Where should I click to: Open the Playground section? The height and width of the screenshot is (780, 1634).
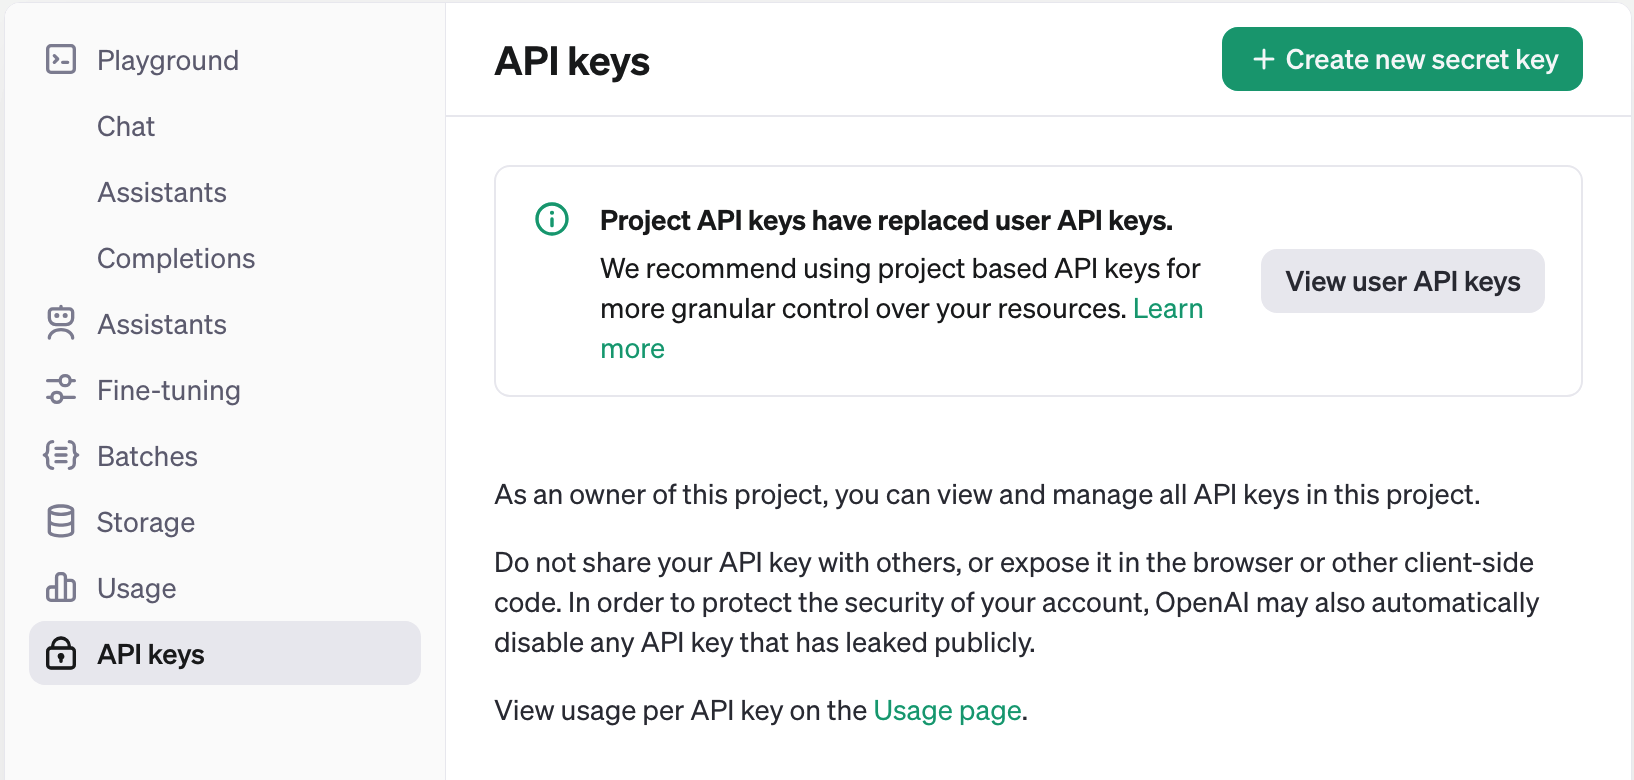coord(168,60)
